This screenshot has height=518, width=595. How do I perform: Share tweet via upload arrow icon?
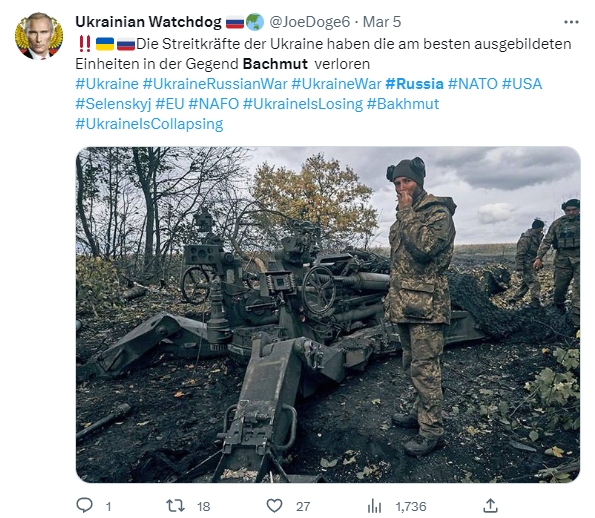point(490,505)
